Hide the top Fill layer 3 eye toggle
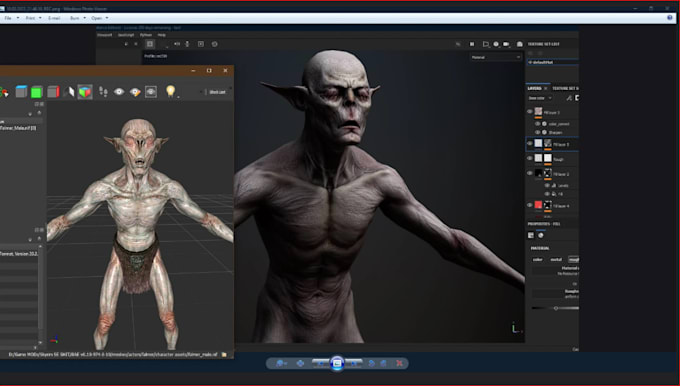Screen dimensions: 680x386 [x=530, y=111]
